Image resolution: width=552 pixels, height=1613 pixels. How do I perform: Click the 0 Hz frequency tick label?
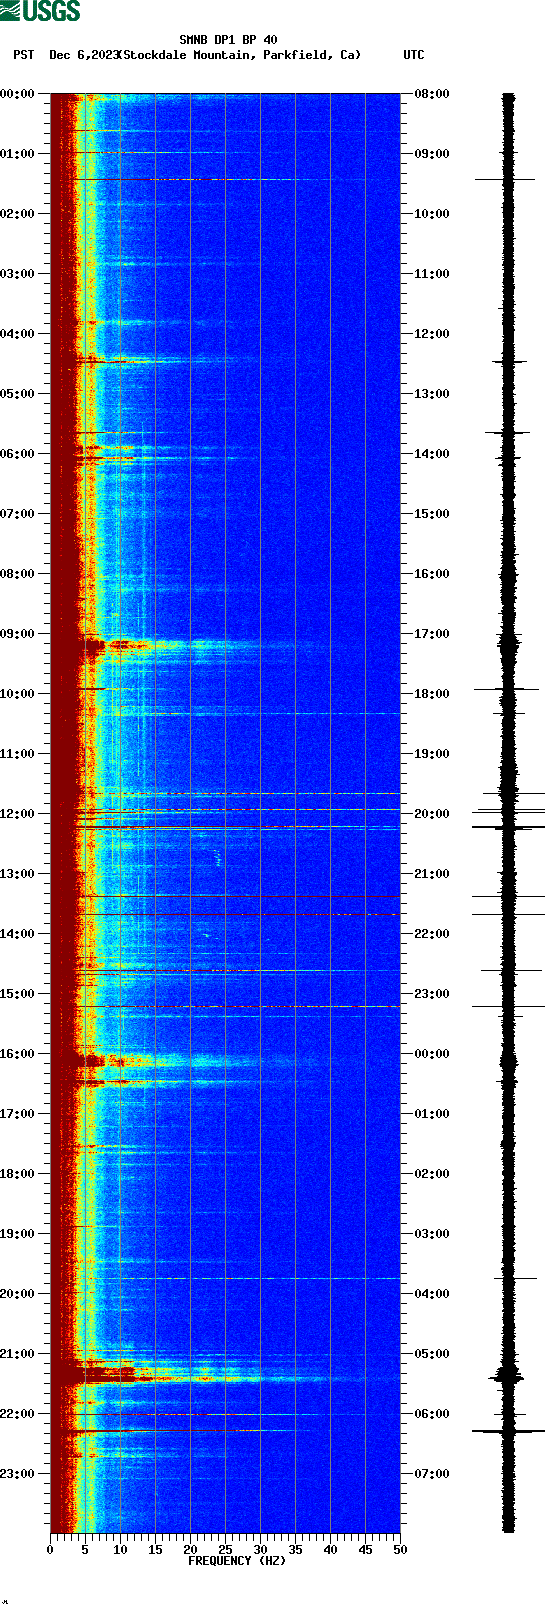point(50,1550)
